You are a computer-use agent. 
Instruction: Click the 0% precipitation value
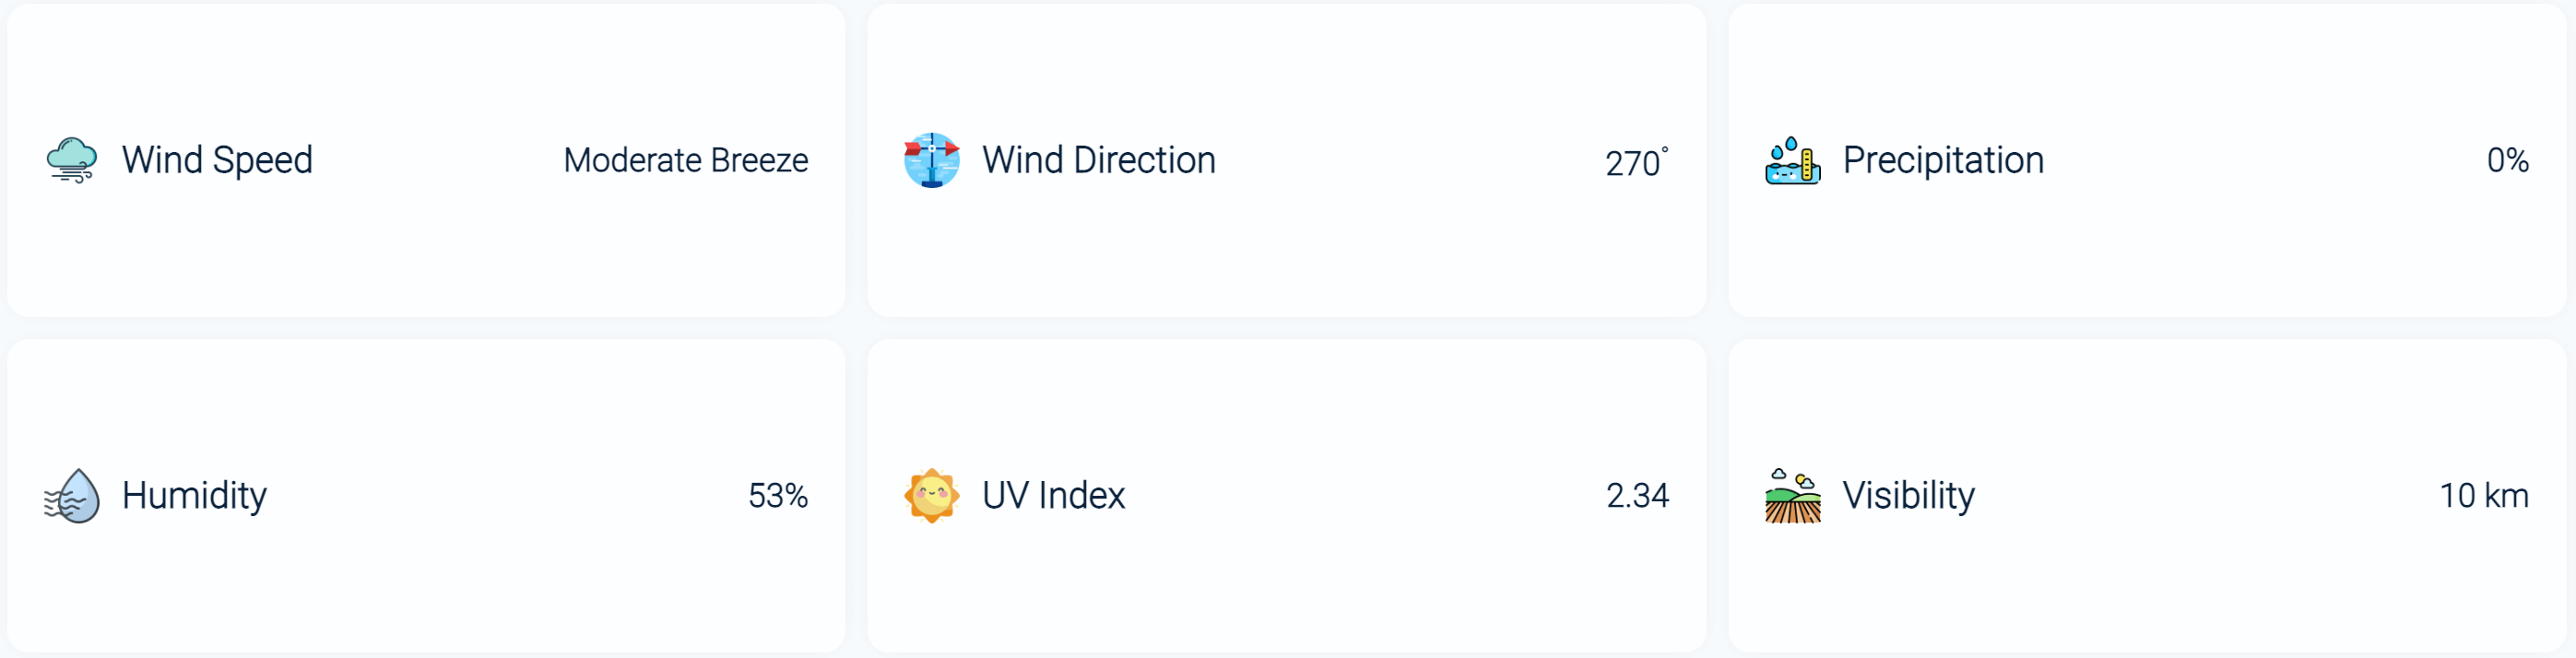(2507, 160)
